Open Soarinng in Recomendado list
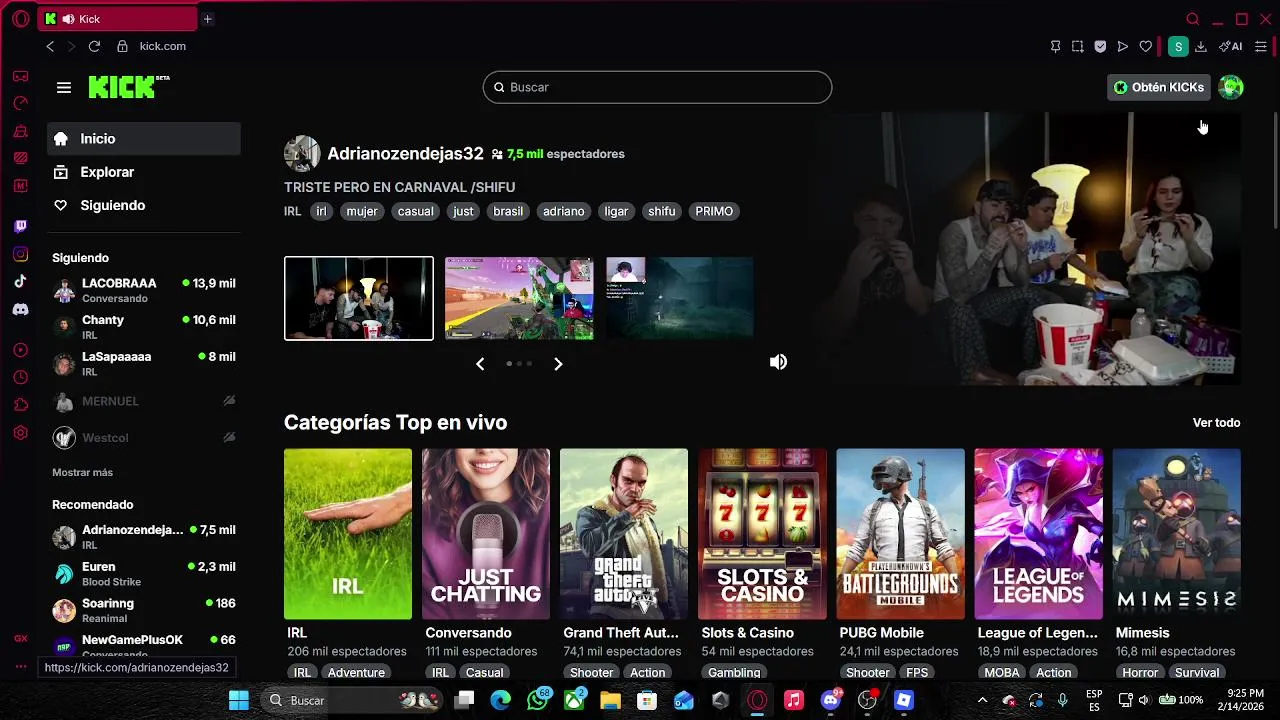 (x=144, y=610)
